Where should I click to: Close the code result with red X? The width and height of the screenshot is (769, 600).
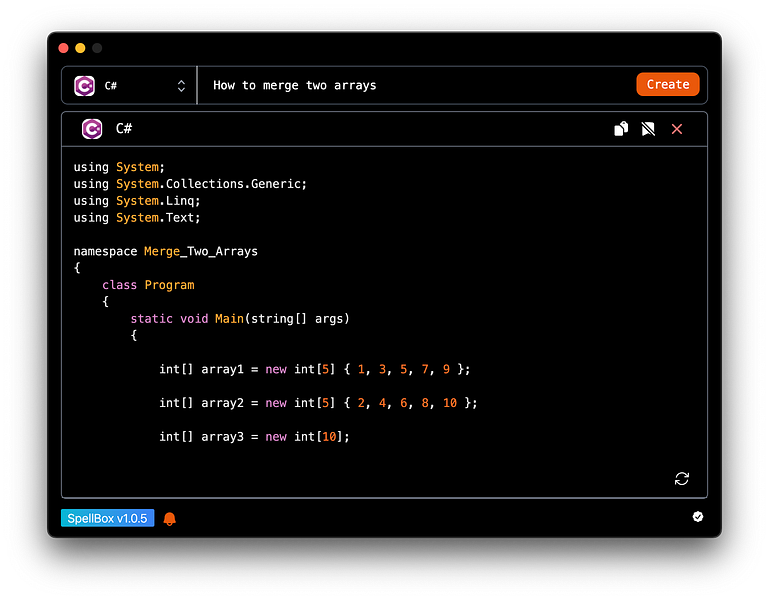coord(677,129)
